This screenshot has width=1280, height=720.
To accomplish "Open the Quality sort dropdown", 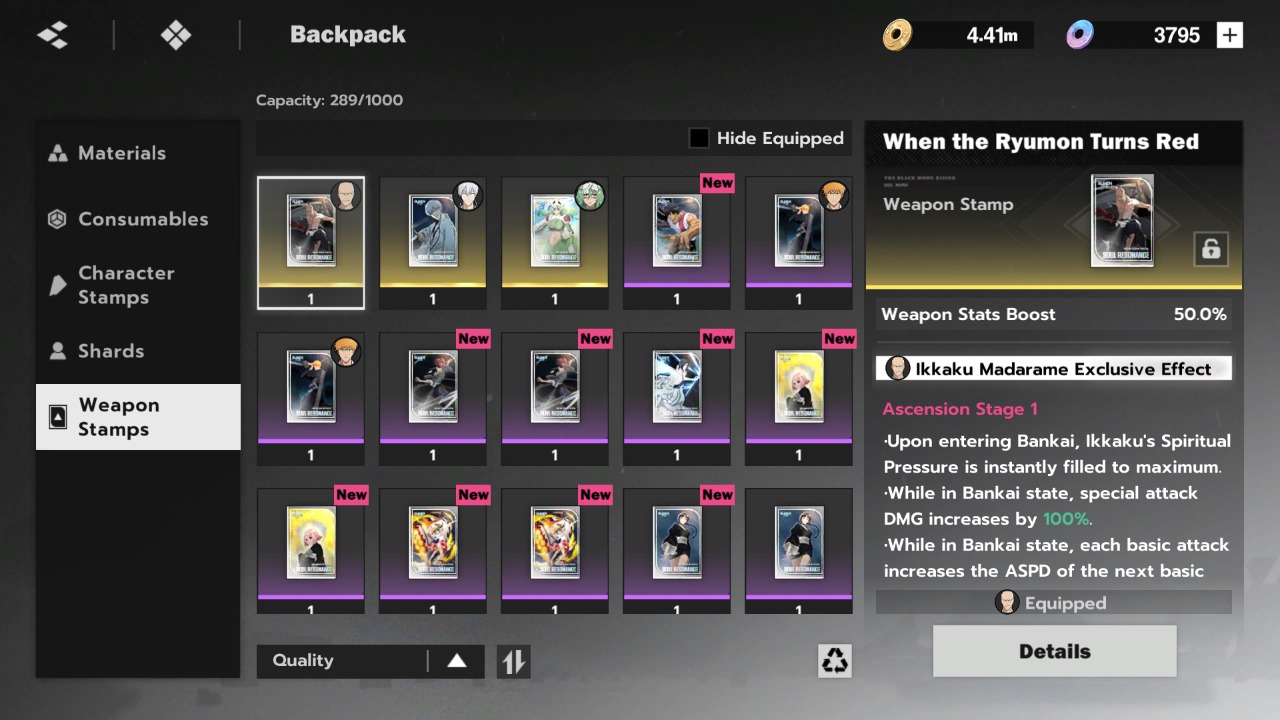I will point(370,661).
